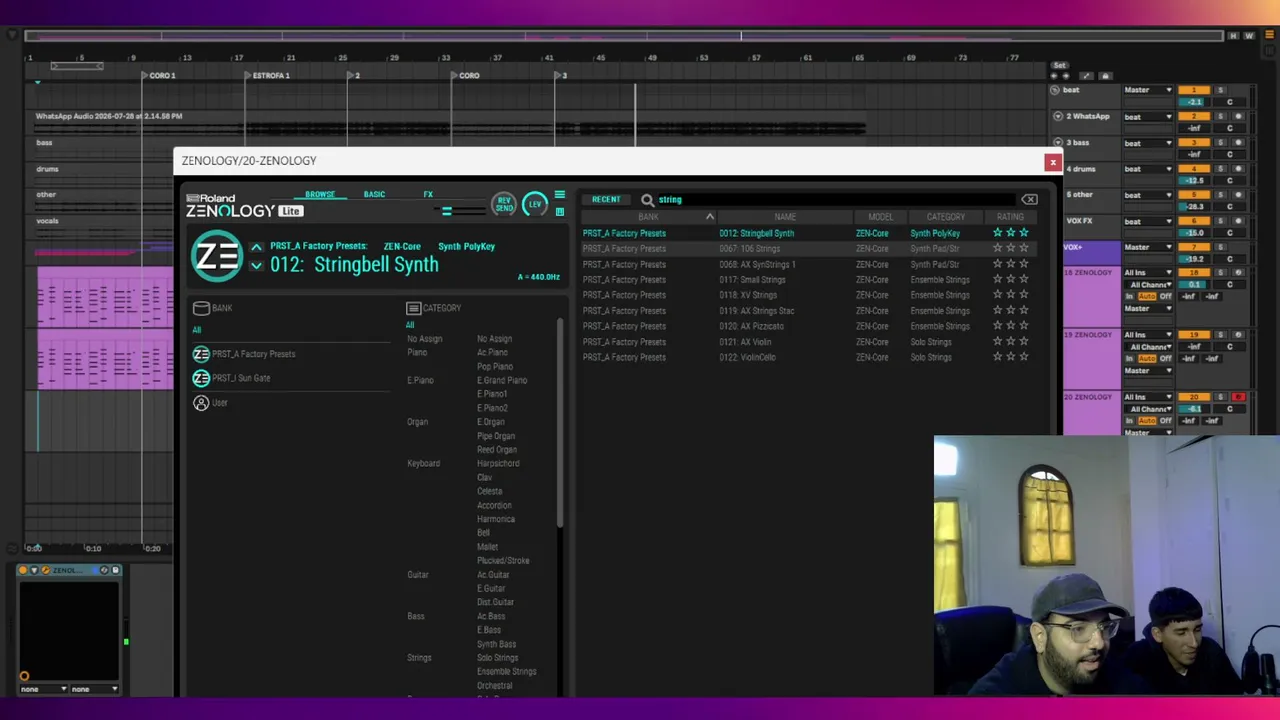Unfold the beat group track
Image resolution: width=1280 pixels, height=720 pixels.
(1055, 90)
